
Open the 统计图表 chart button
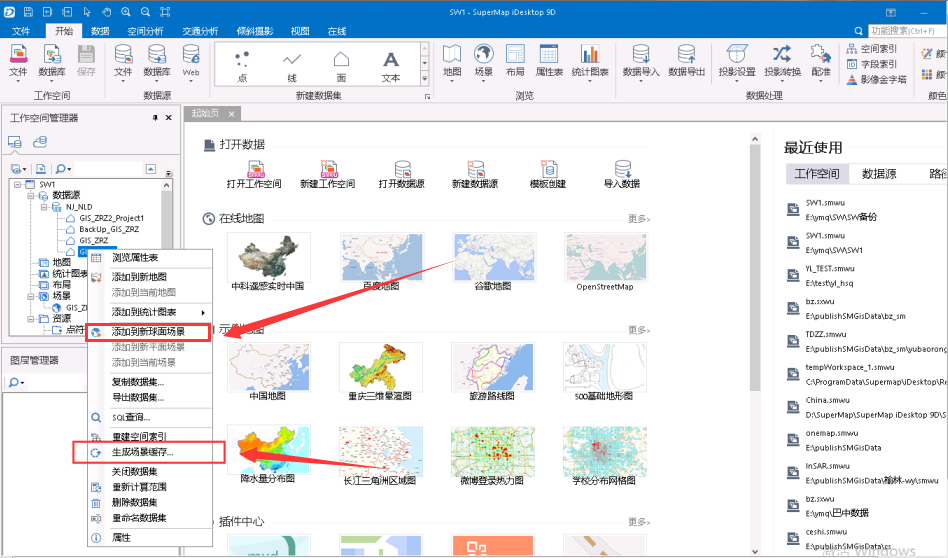(590, 62)
